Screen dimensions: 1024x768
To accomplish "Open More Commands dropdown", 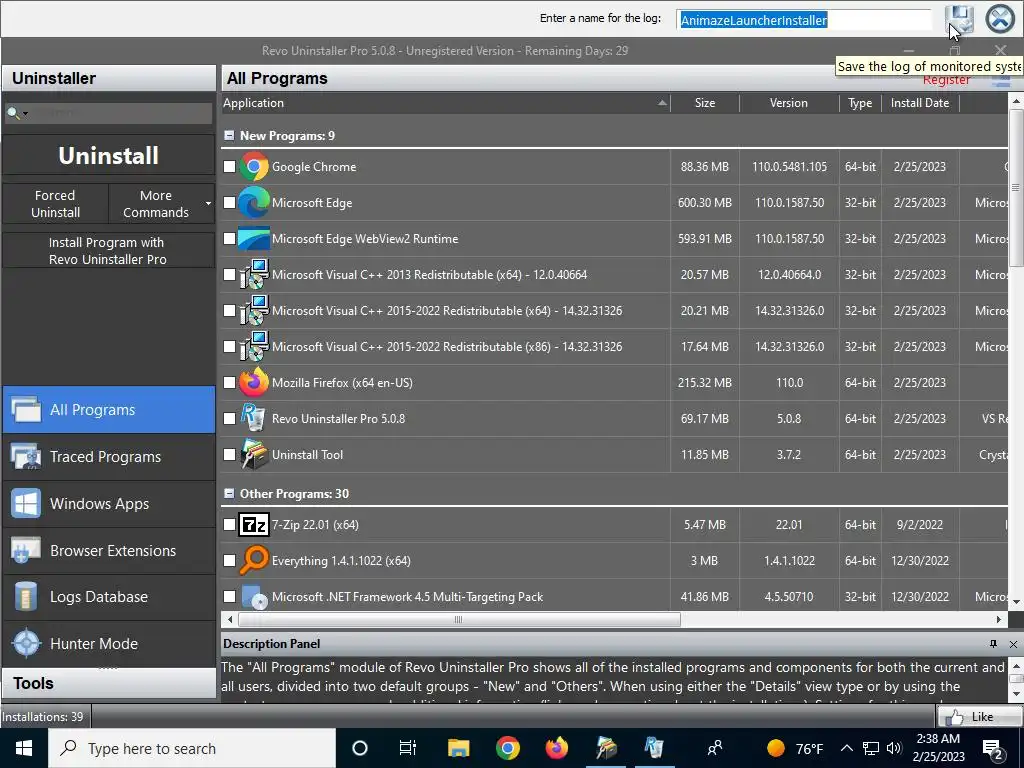I will (x=161, y=204).
